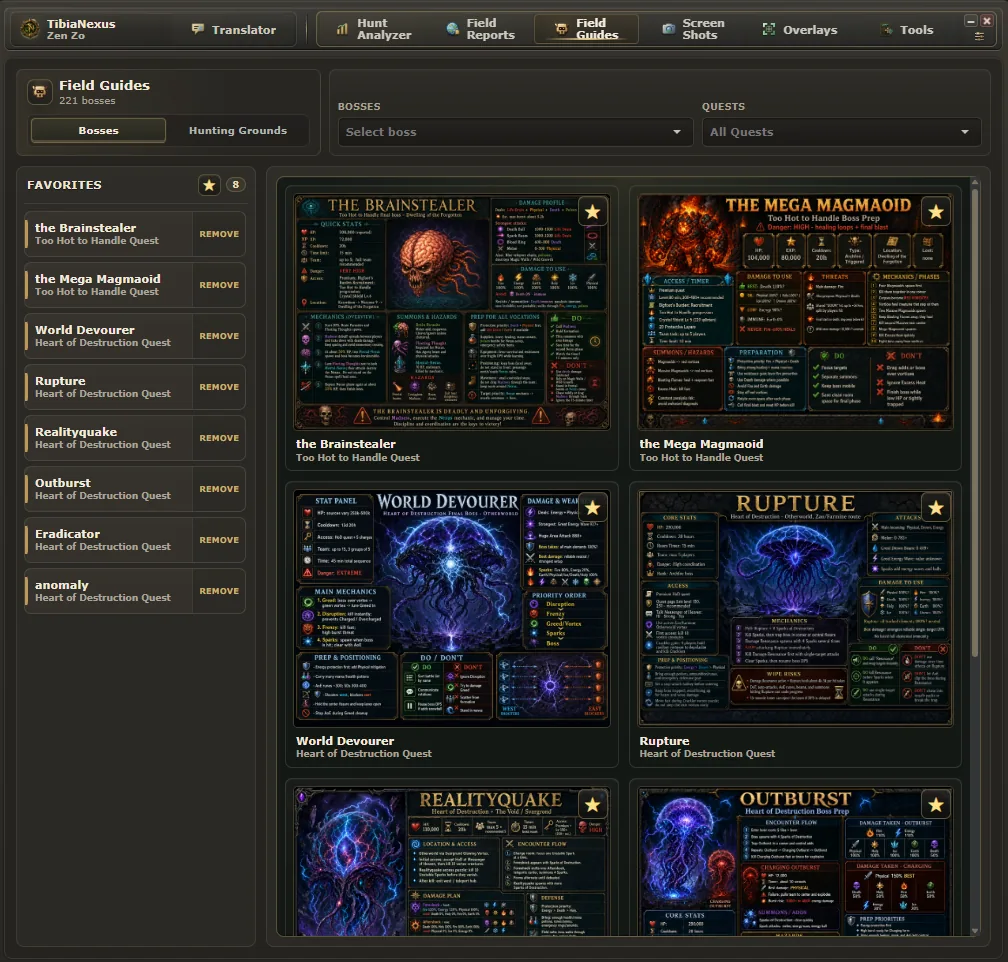The height and width of the screenshot is (962, 1008).
Task: Click the scrollbar up arrow
Action: 975,183
